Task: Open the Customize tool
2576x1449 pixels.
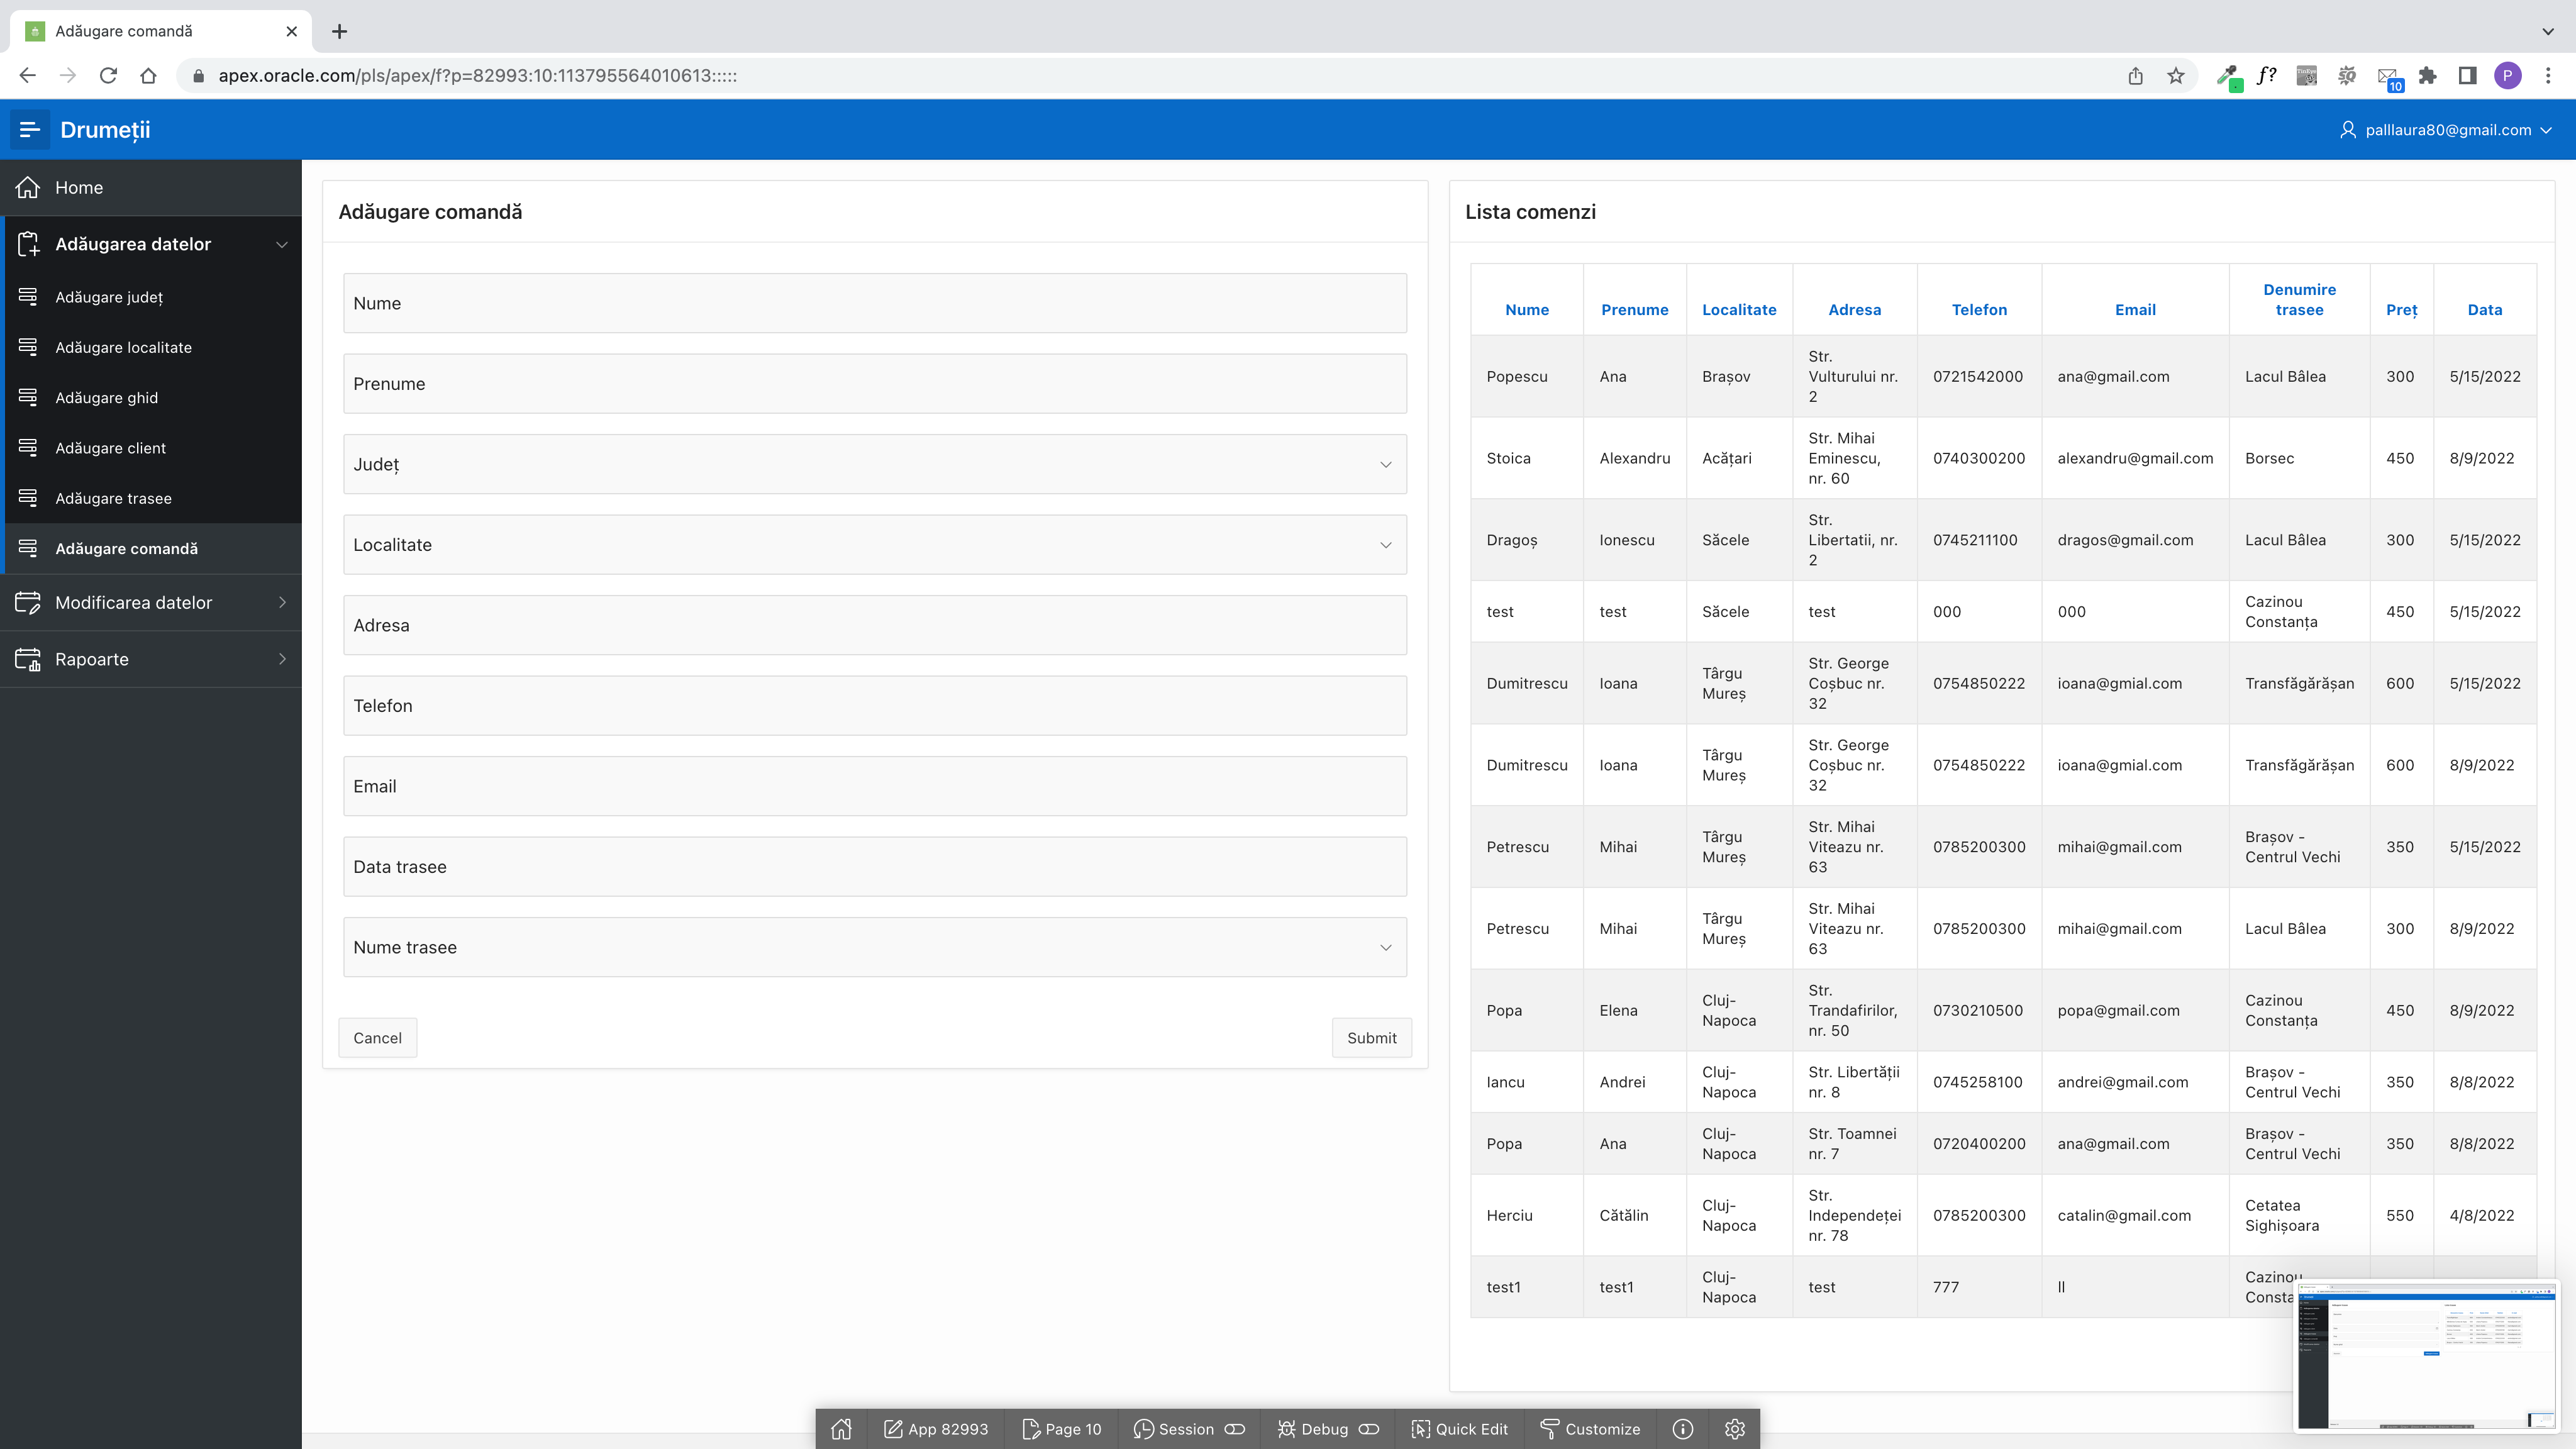Action: [1590, 1429]
